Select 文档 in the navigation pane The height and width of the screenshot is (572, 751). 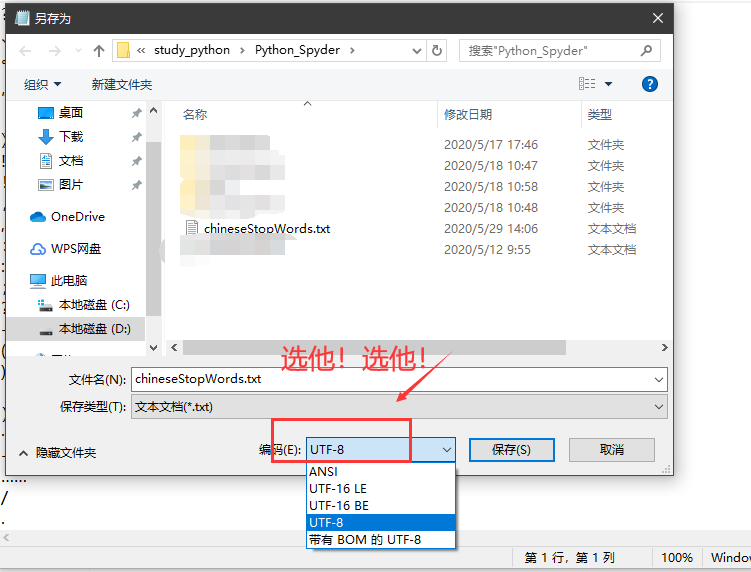[x=70, y=160]
